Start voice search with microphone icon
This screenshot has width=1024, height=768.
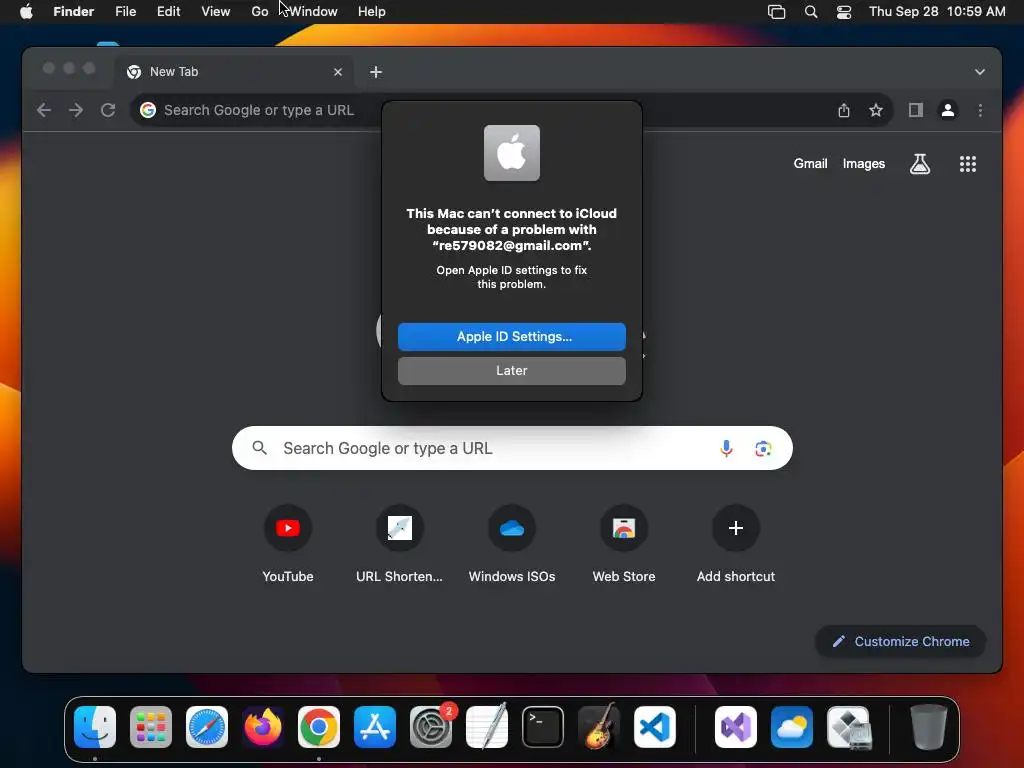coord(726,448)
